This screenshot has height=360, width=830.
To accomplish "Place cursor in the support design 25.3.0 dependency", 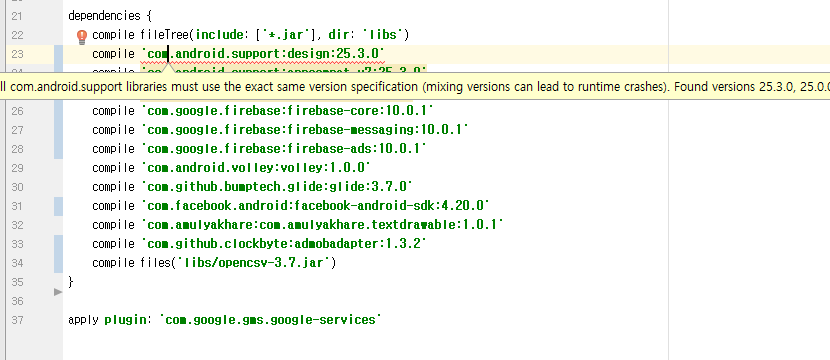I will tap(263, 53).
